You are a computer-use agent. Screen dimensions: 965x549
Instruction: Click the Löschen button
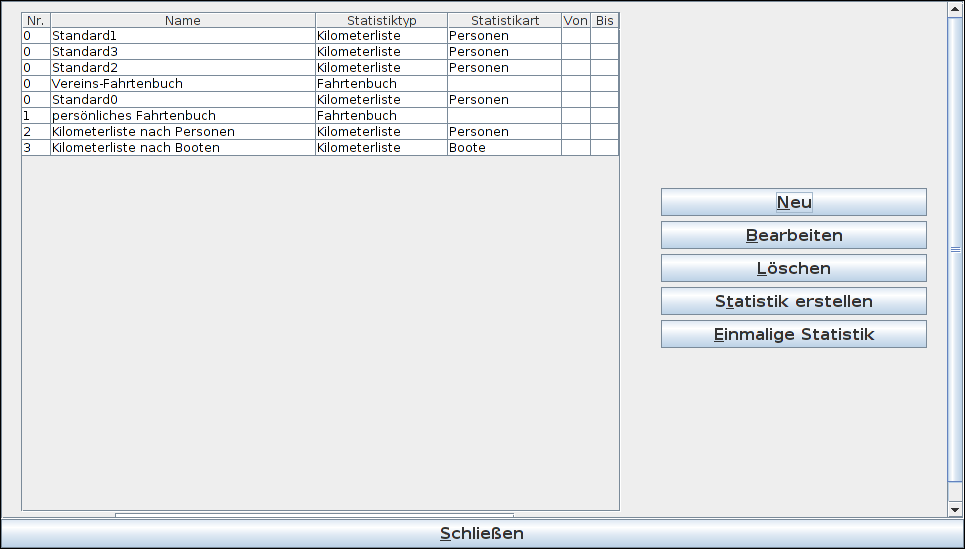coord(793,268)
